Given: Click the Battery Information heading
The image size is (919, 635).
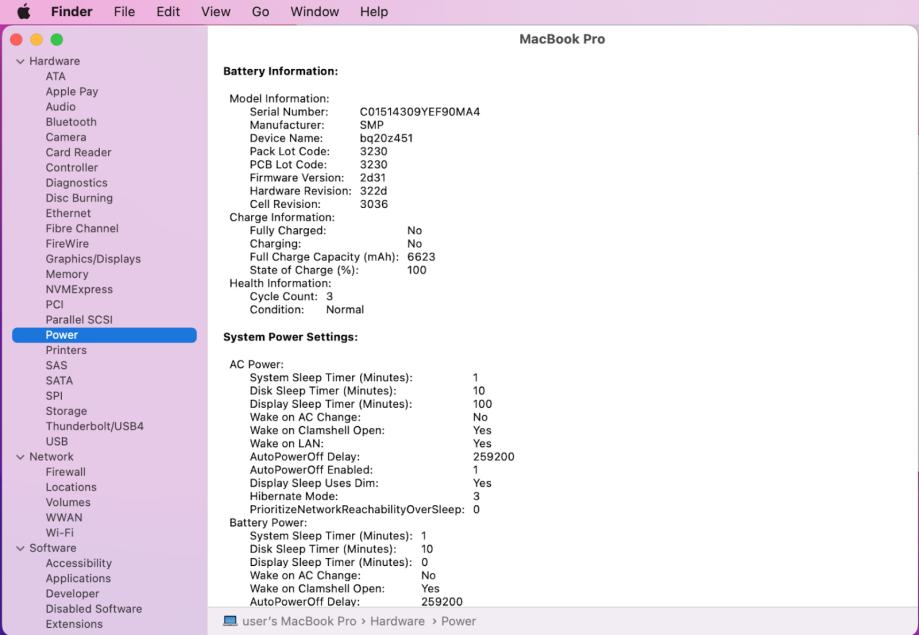Looking at the screenshot, I should point(281,72).
